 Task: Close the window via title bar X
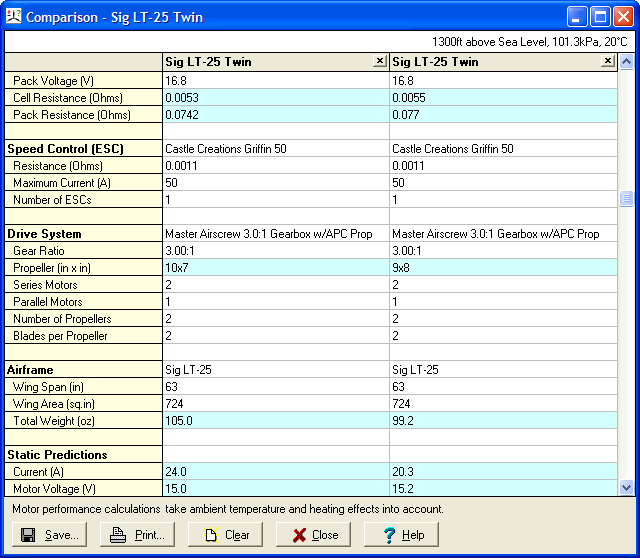click(623, 17)
